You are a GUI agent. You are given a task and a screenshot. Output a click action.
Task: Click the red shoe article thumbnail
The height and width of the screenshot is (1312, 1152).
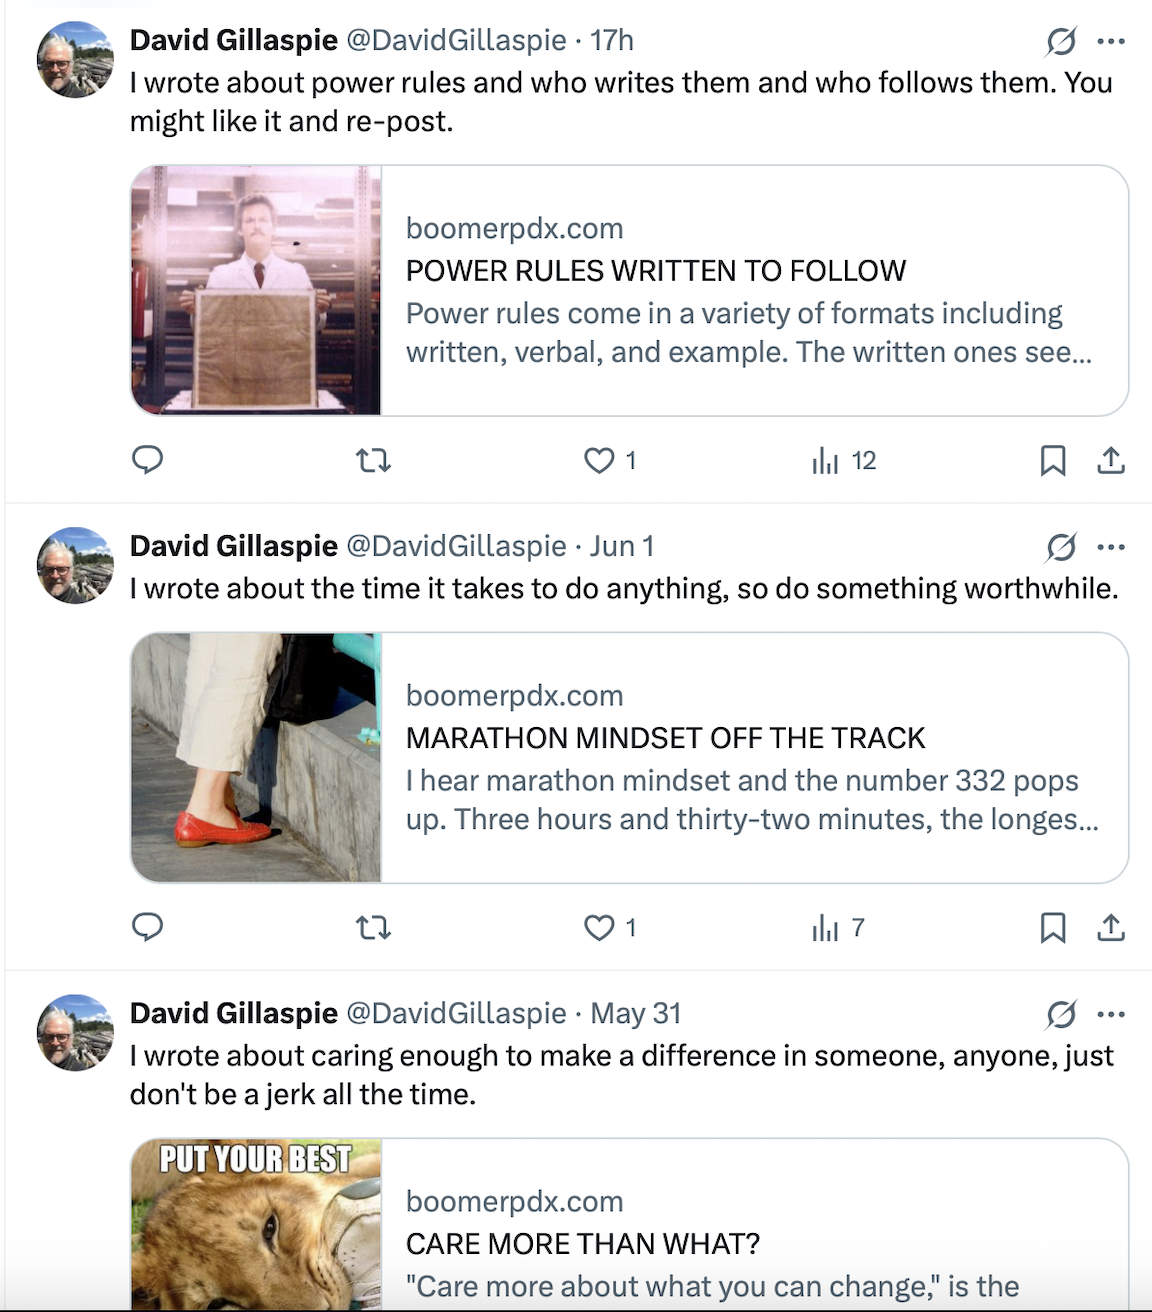(x=256, y=757)
